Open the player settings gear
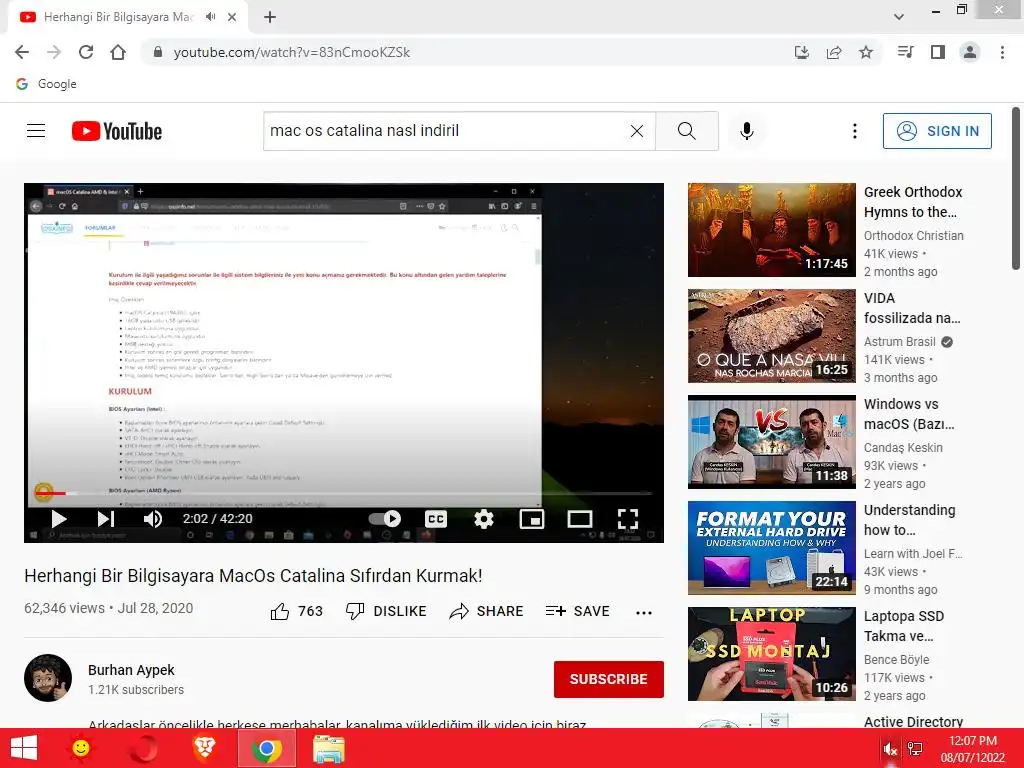Screen dimensions: 1024x768 [483, 519]
